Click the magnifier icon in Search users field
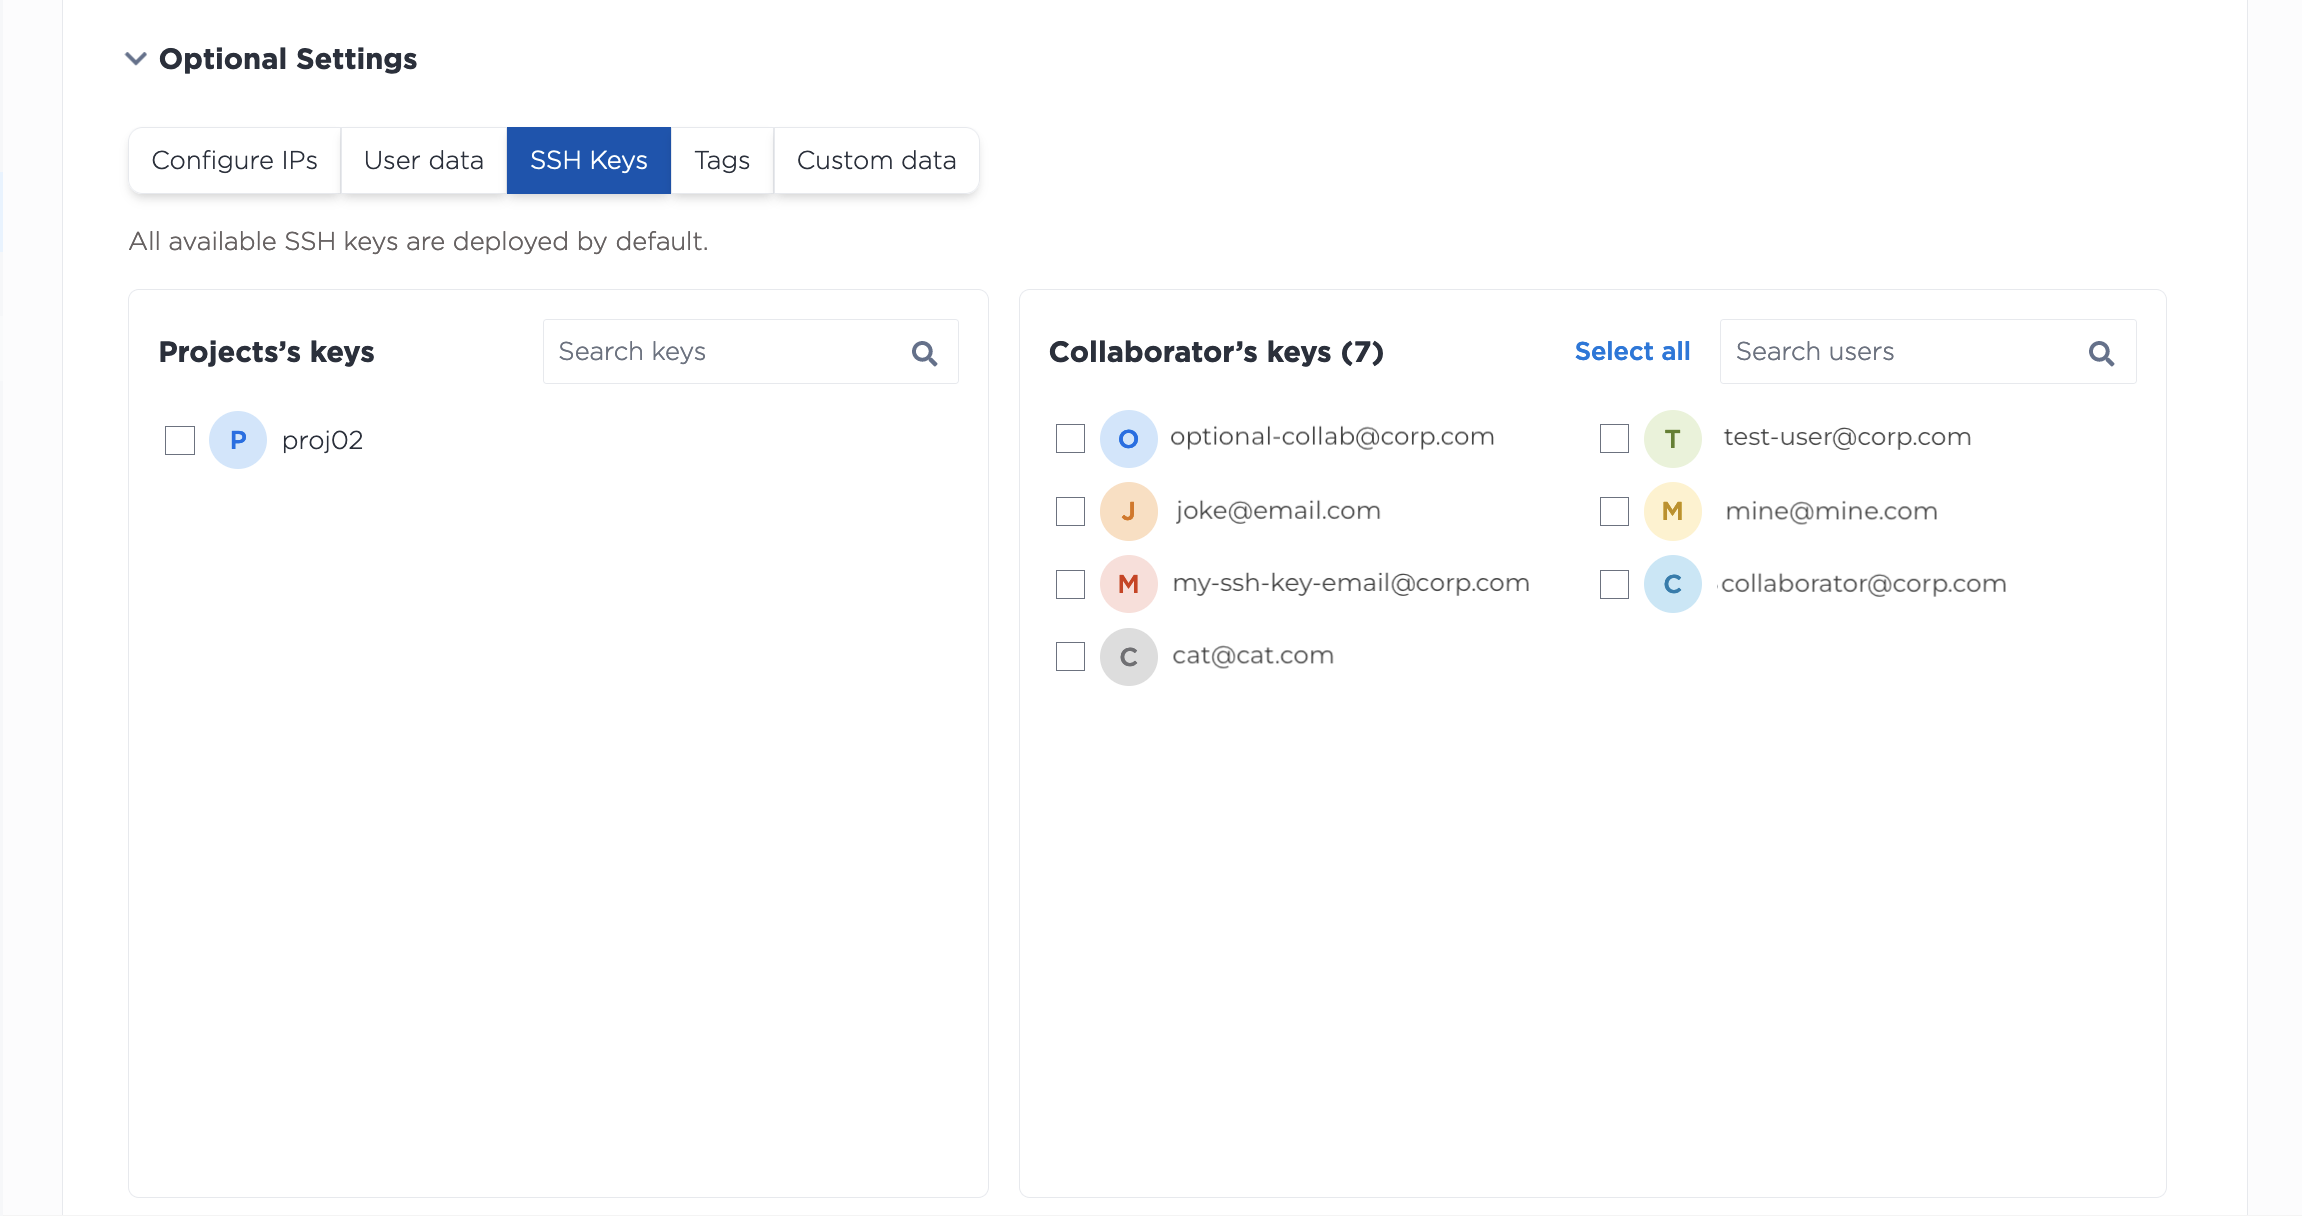The image size is (2302, 1216). (x=2101, y=353)
